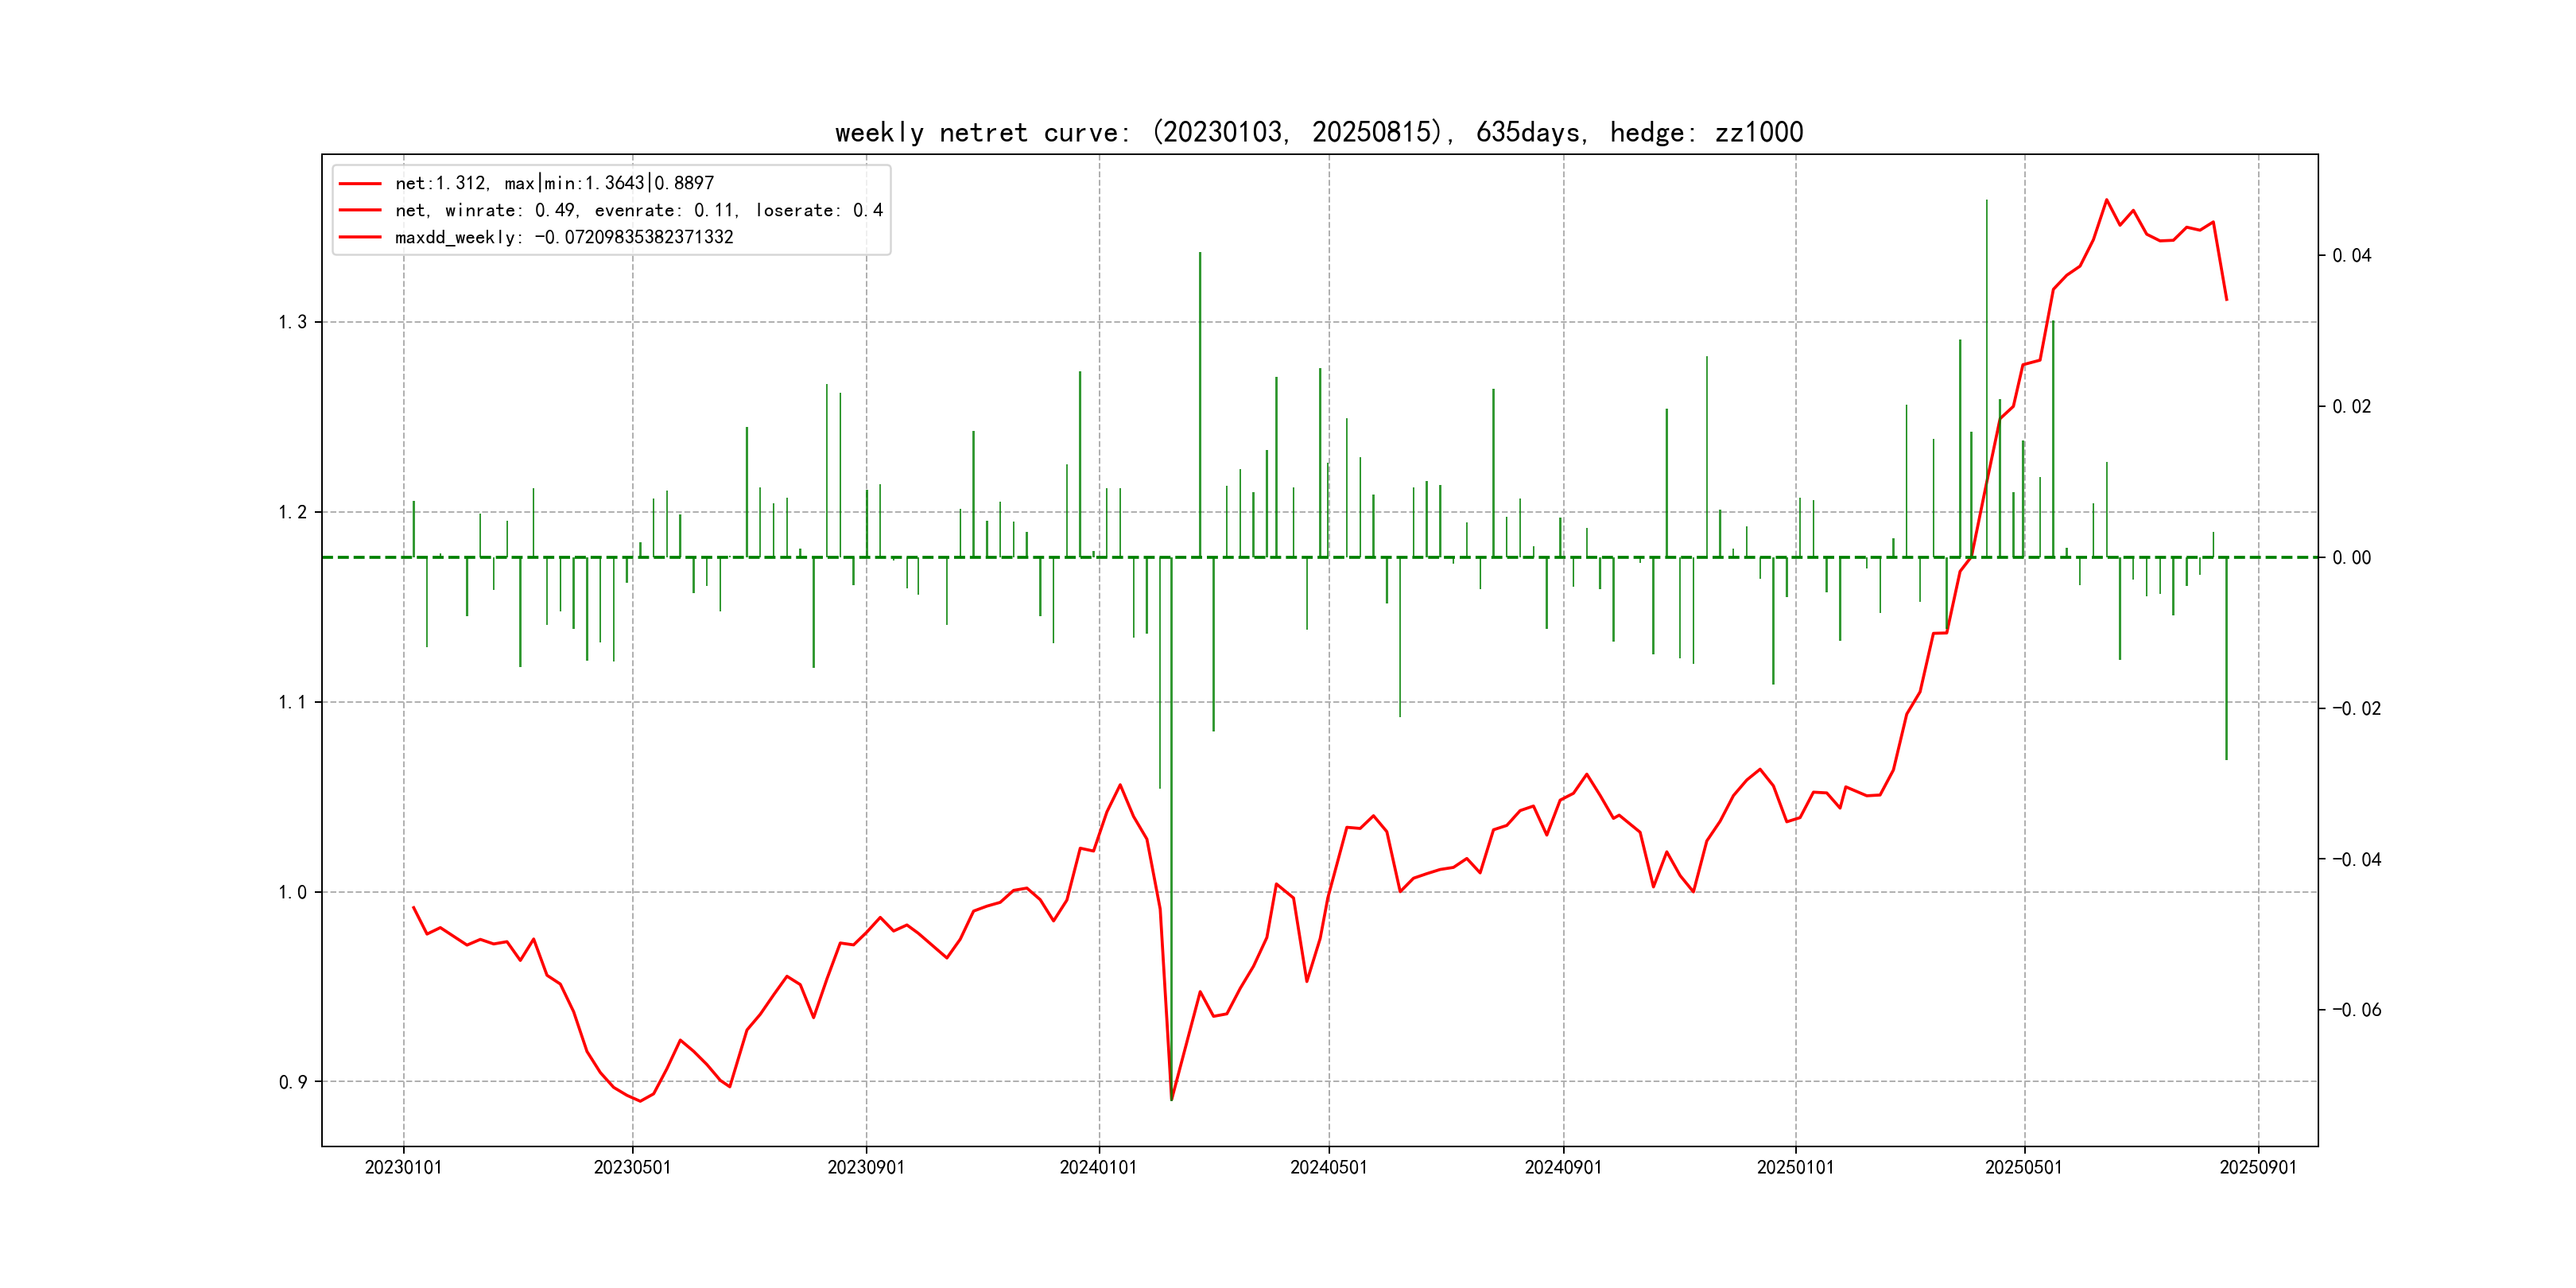Click the 20240101 x-axis label
Screen dimensions: 2576x1288
pyautogui.click(x=1098, y=1167)
